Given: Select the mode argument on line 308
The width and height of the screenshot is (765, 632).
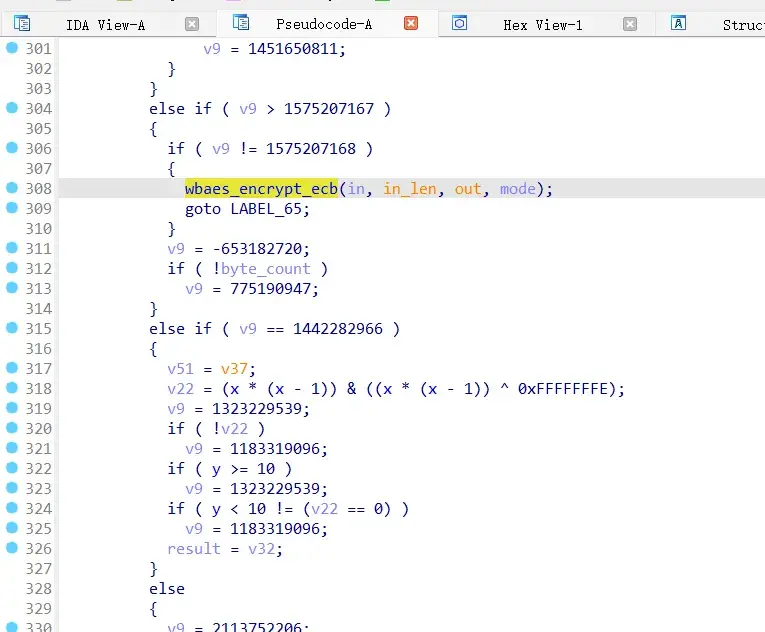Looking at the screenshot, I should [518, 189].
